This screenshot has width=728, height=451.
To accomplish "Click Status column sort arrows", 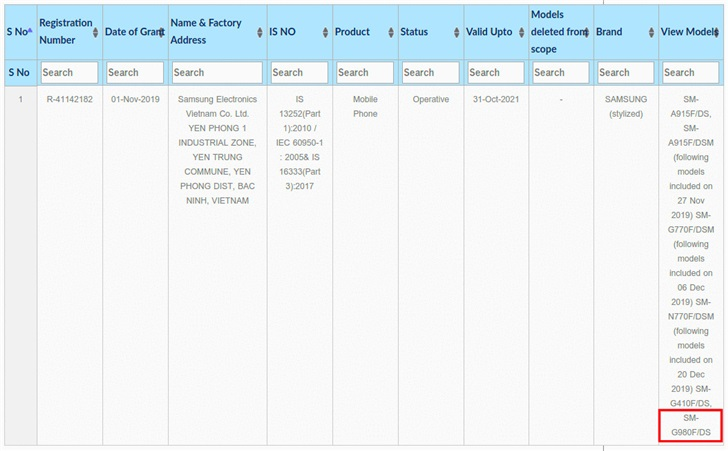I will (x=456, y=32).
